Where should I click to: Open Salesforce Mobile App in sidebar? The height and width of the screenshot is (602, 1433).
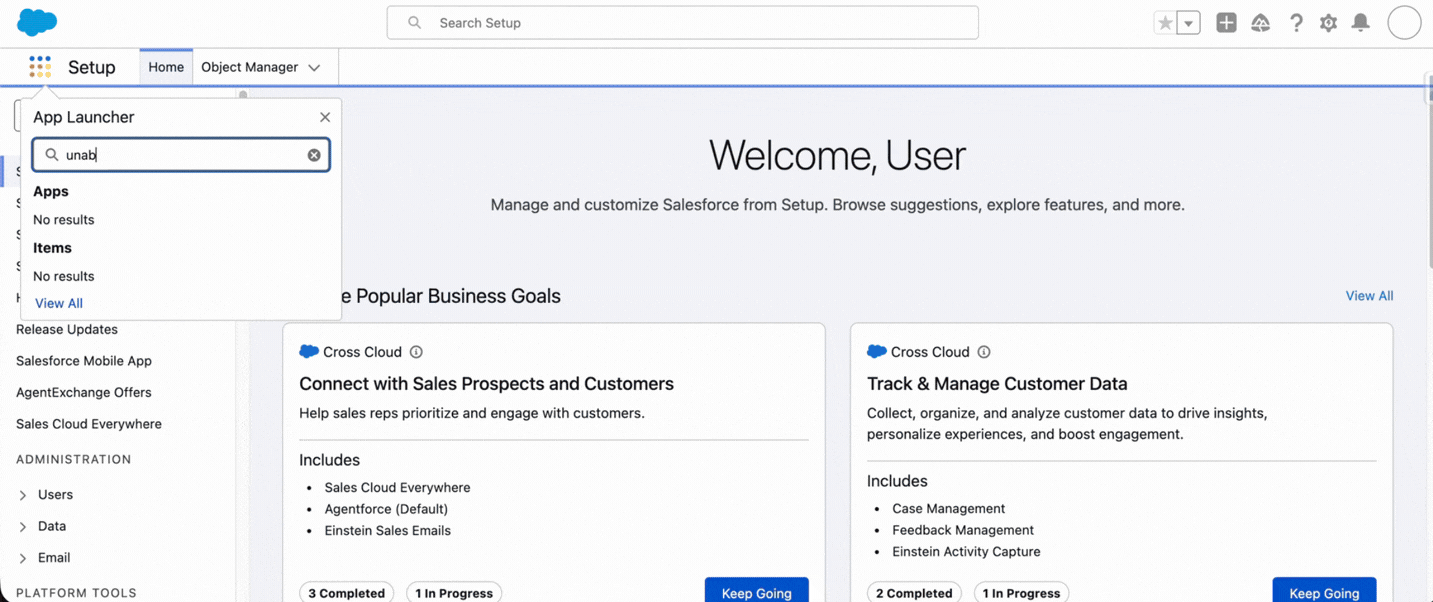[84, 361]
